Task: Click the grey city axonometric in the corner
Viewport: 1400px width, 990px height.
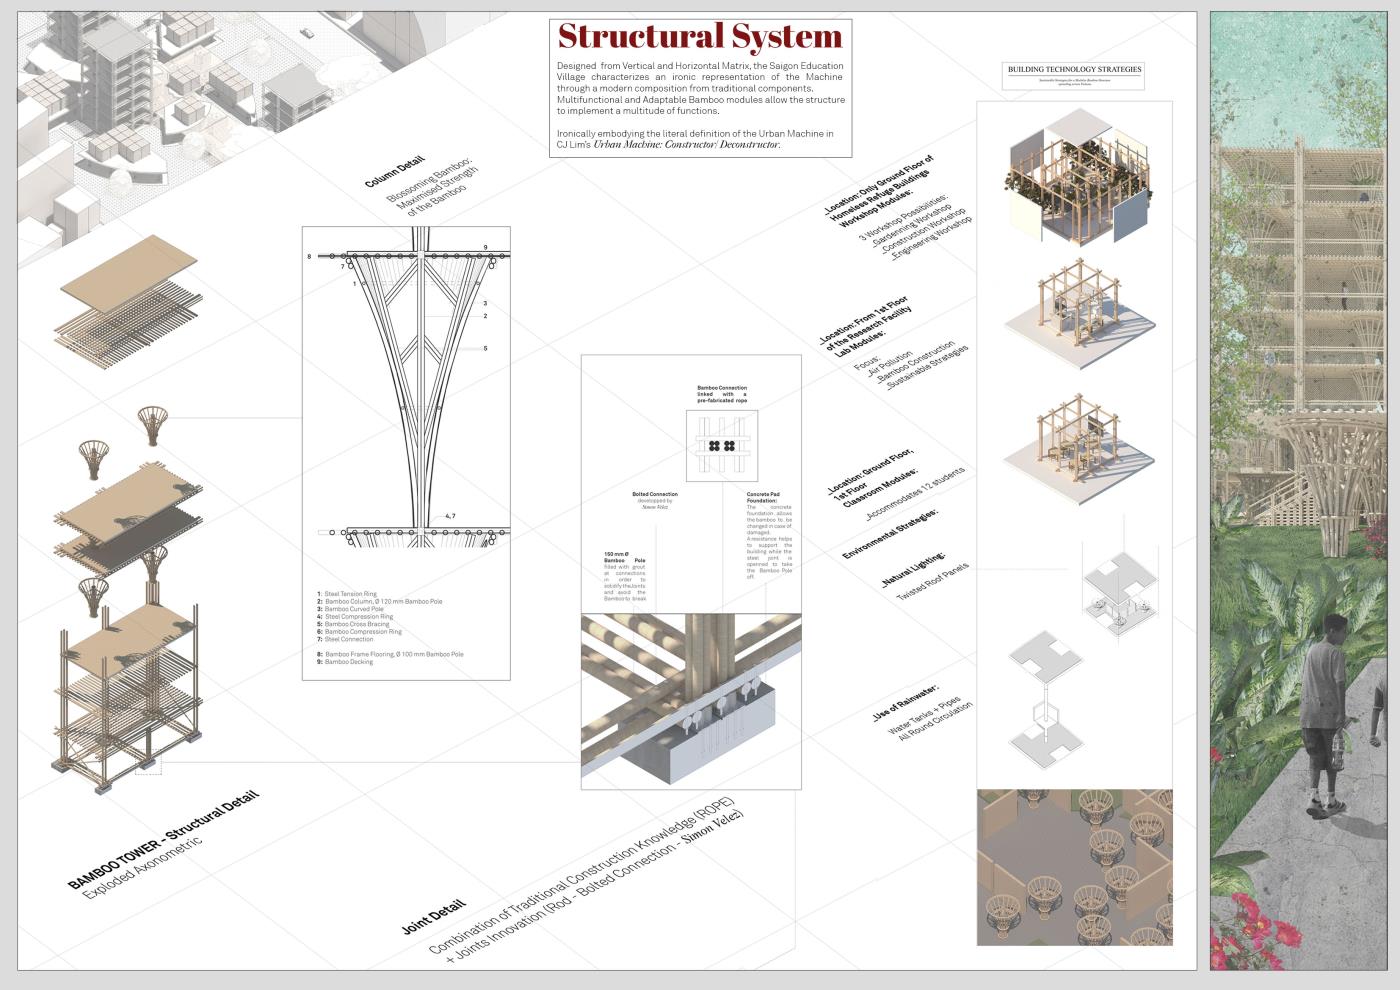Action: click(130, 110)
